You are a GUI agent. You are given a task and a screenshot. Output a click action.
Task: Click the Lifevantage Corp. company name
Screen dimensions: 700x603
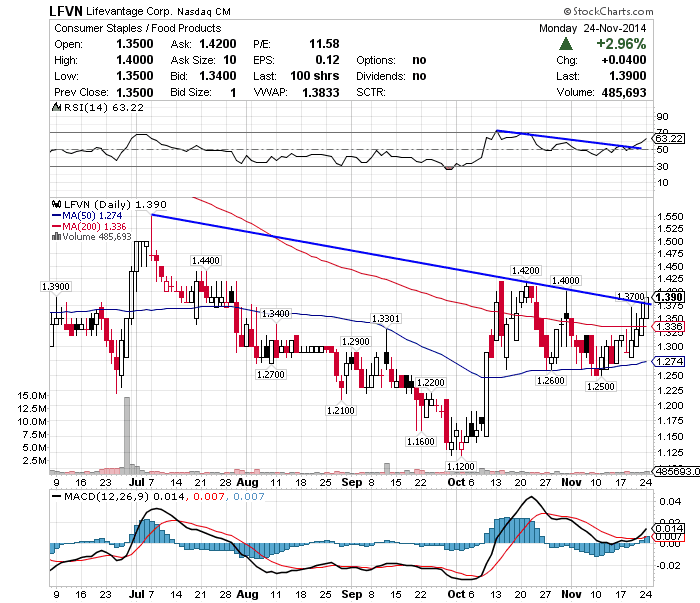[x=129, y=11]
